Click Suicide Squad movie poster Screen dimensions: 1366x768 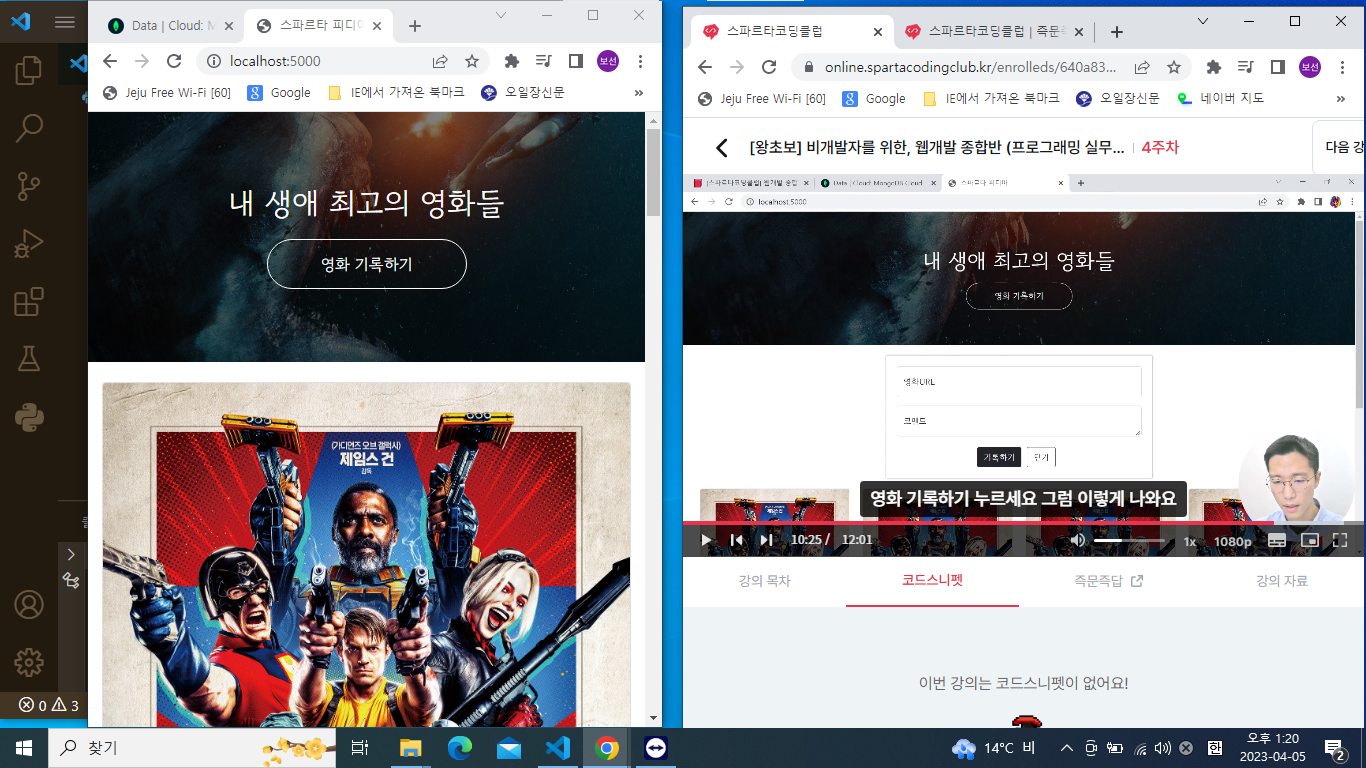pos(367,555)
